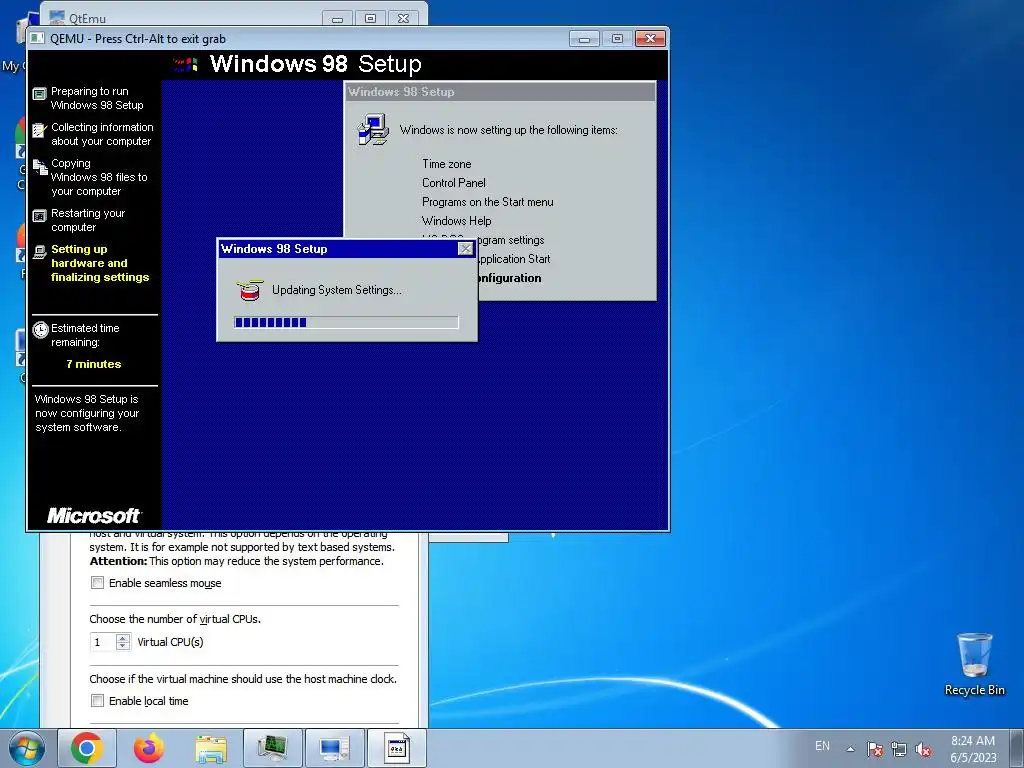Image resolution: width=1024 pixels, height=768 pixels.
Task: Click the Updating System Settings drum icon
Action: (249, 291)
